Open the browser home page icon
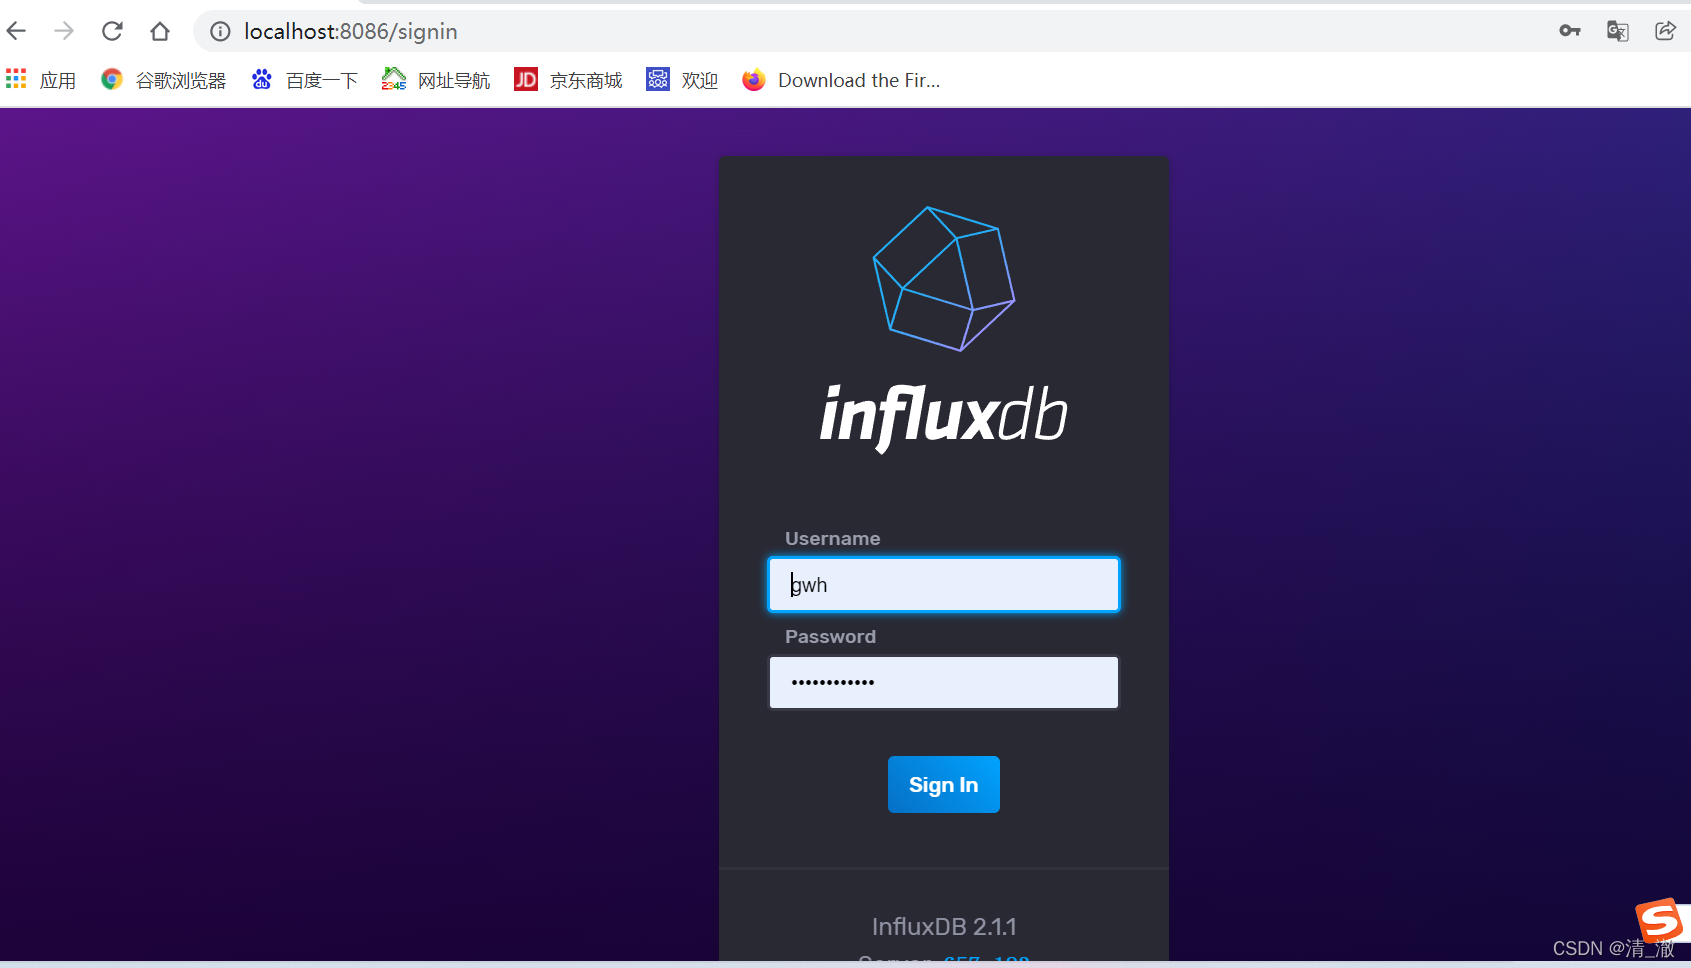The image size is (1691, 968). pyautogui.click(x=160, y=31)
